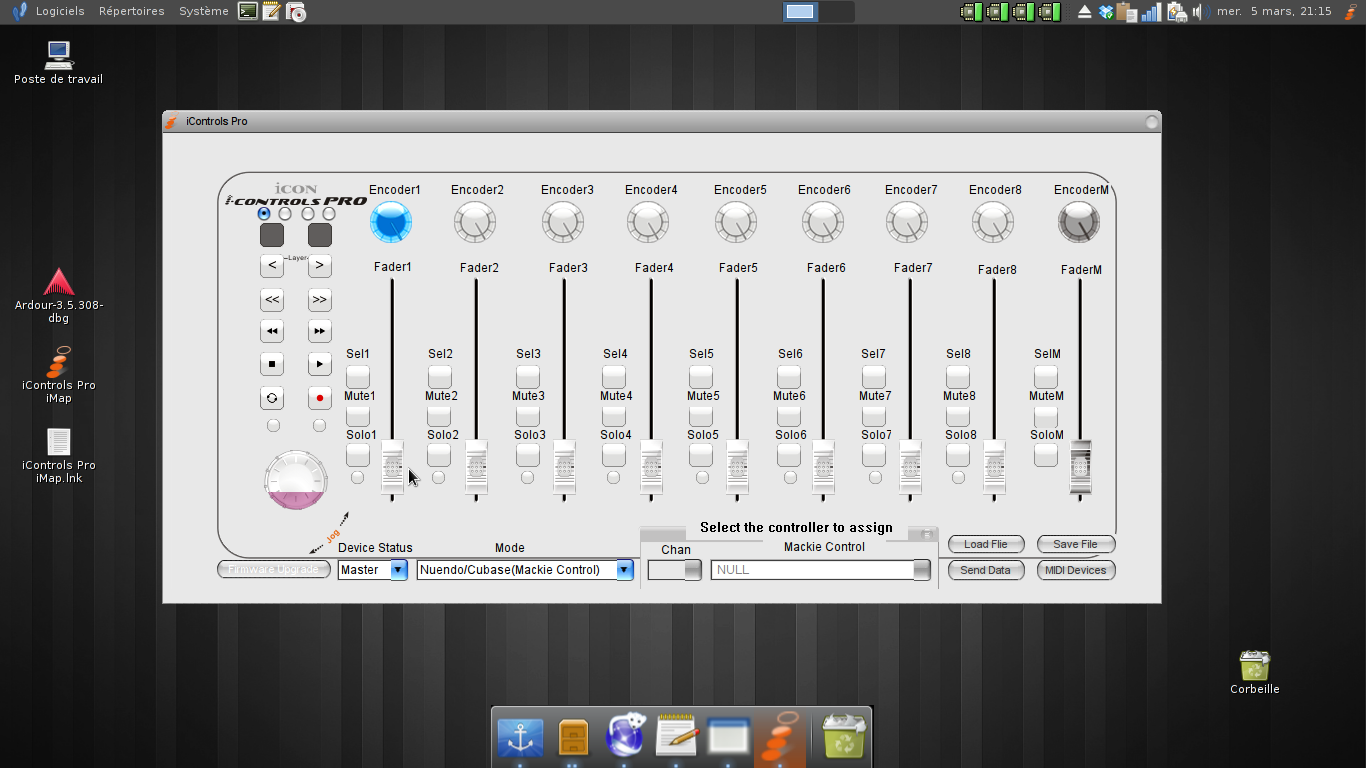Click the MIDI Devices button
Image resolution: width=1366 pixels, height=768 pixels.
tap(1075, 570)
